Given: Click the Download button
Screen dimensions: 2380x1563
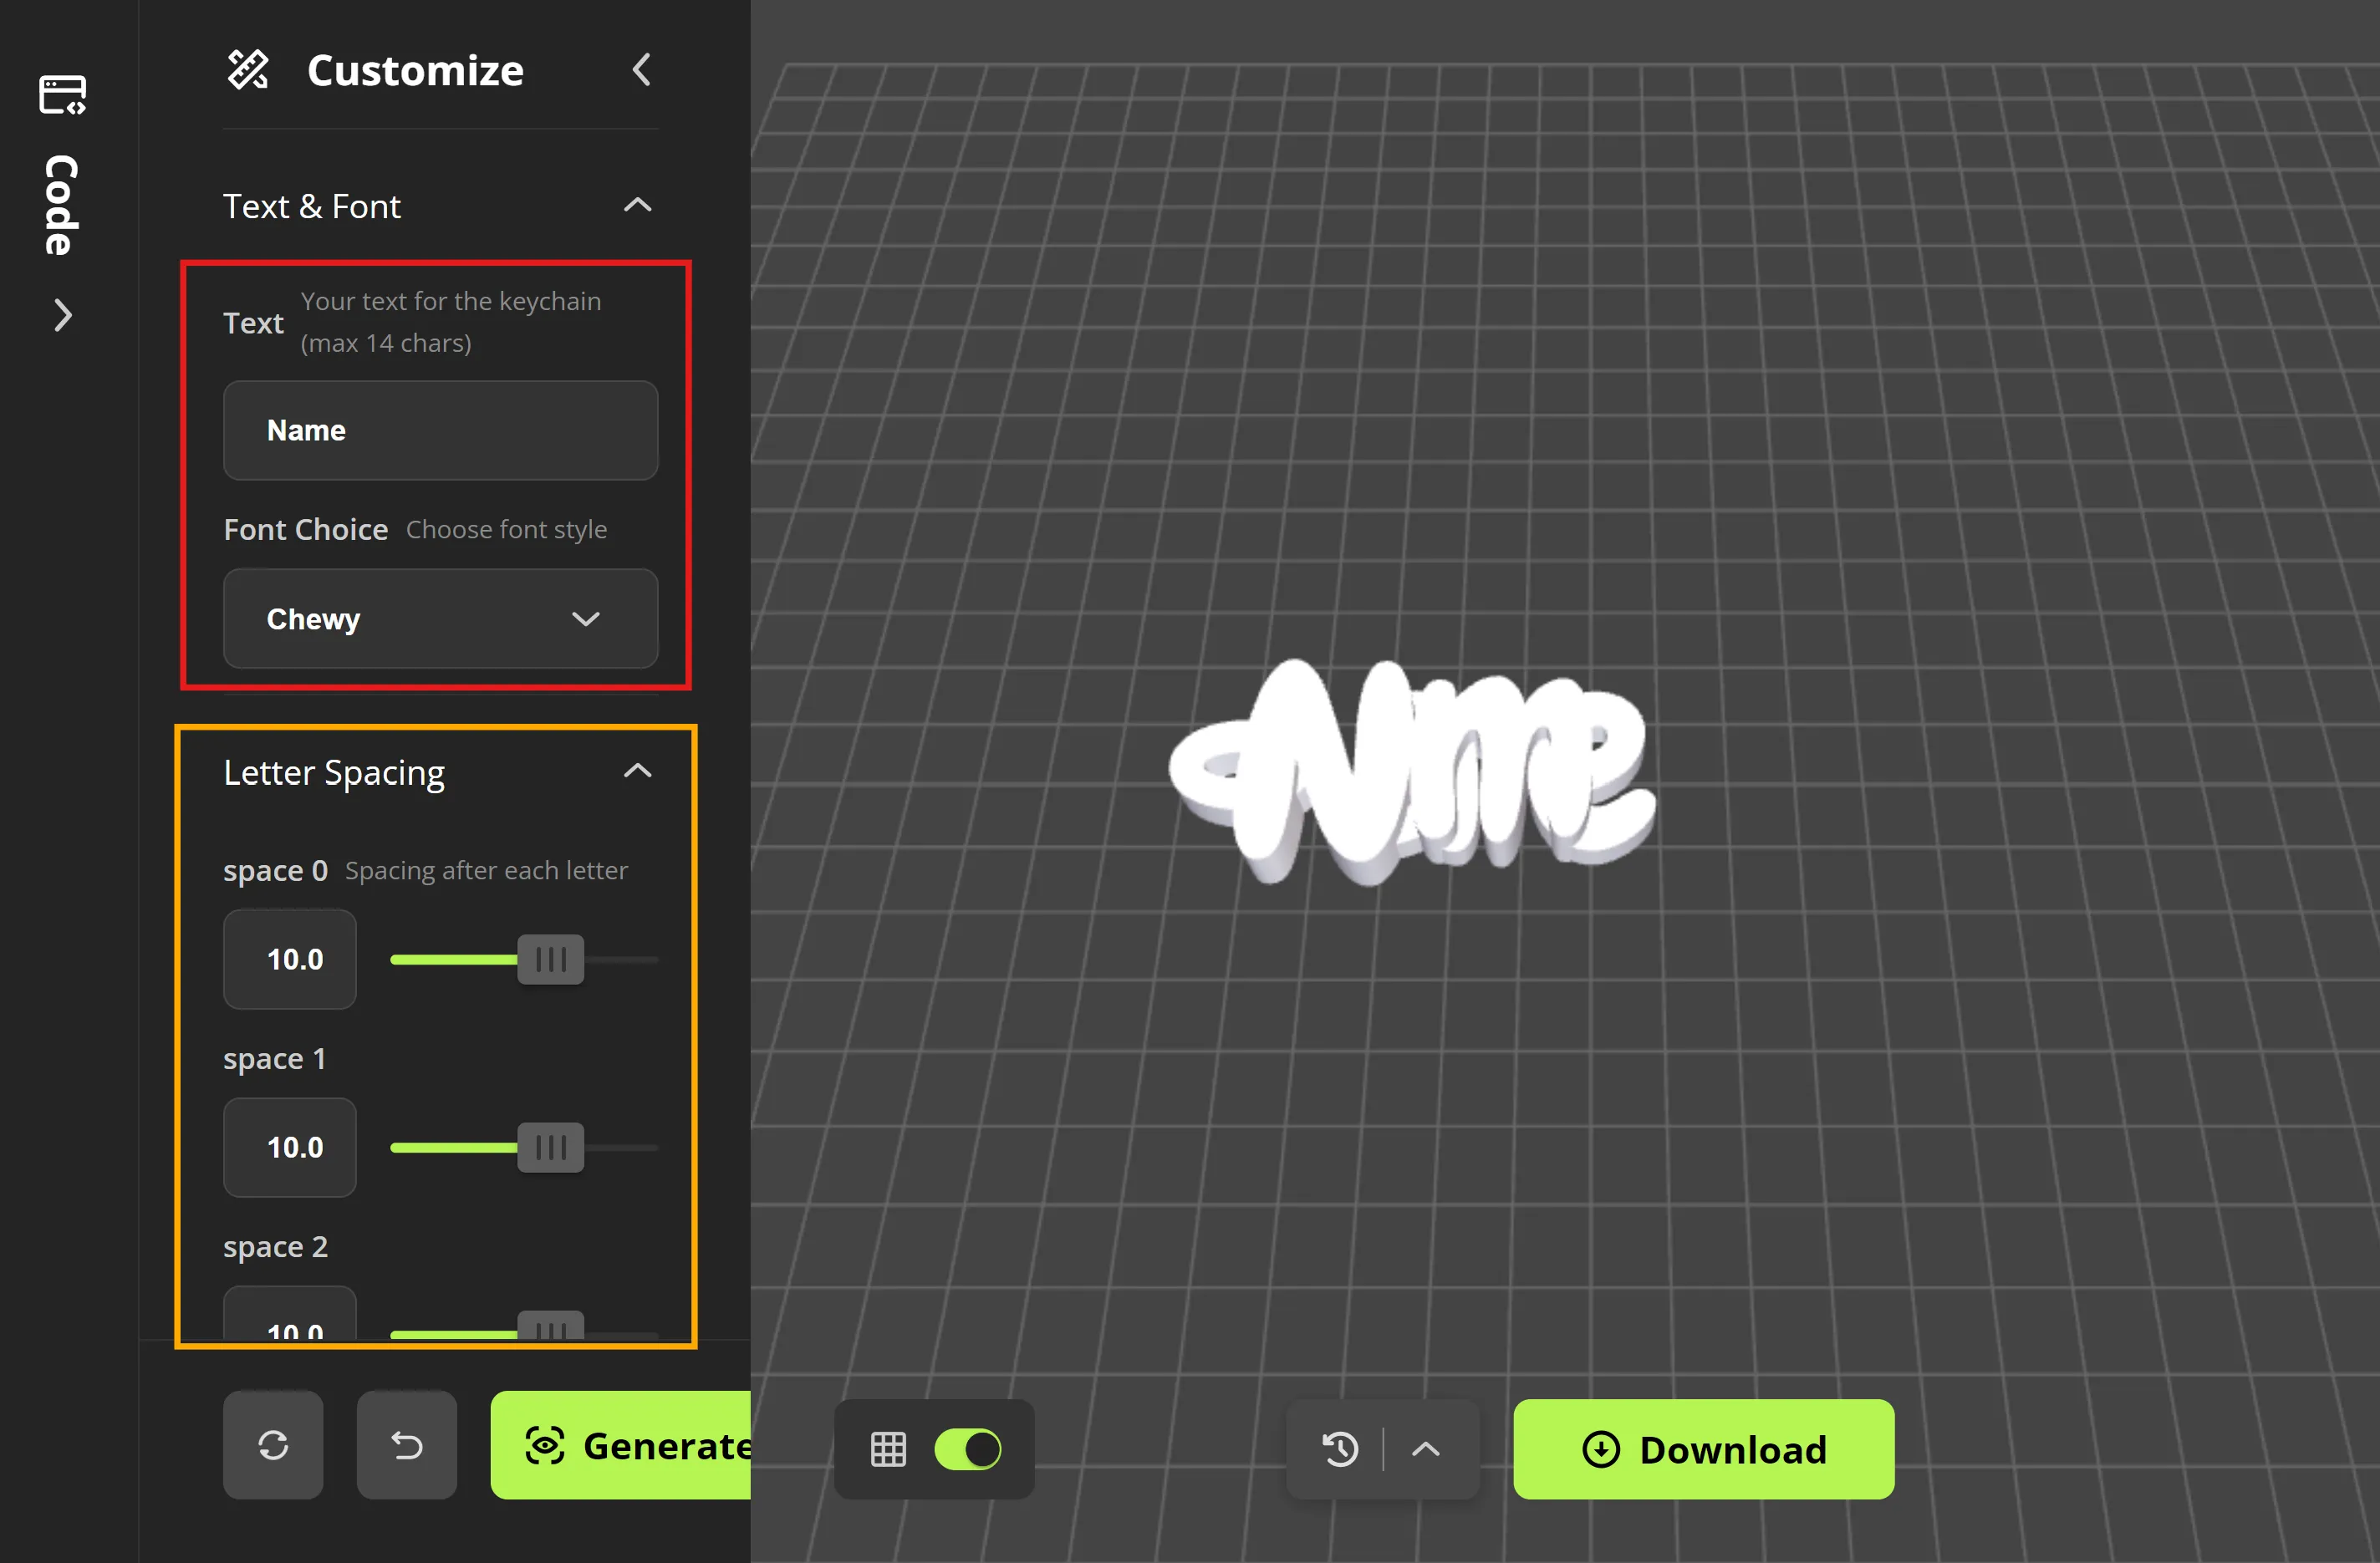Looking at the screenshot, I should pos(1703,1449).
